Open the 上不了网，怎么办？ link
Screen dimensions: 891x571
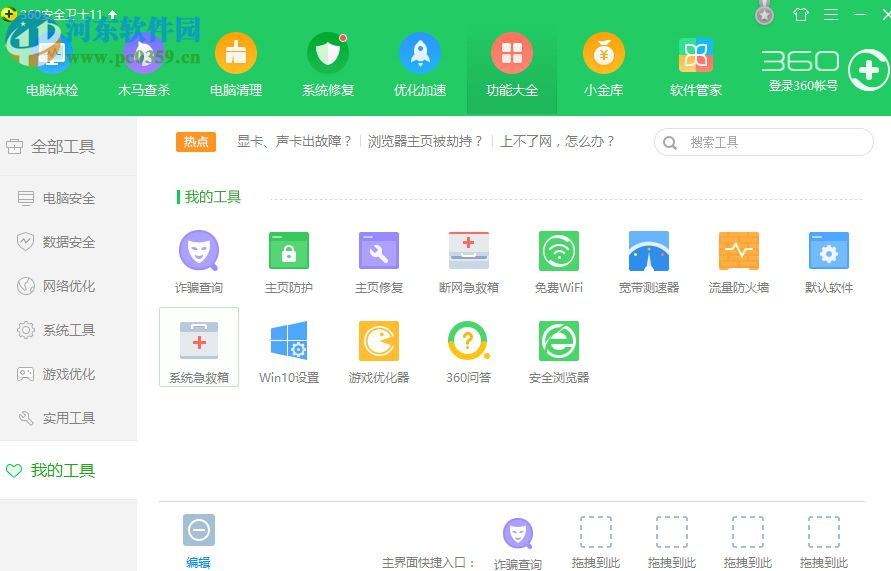point(557,141)
